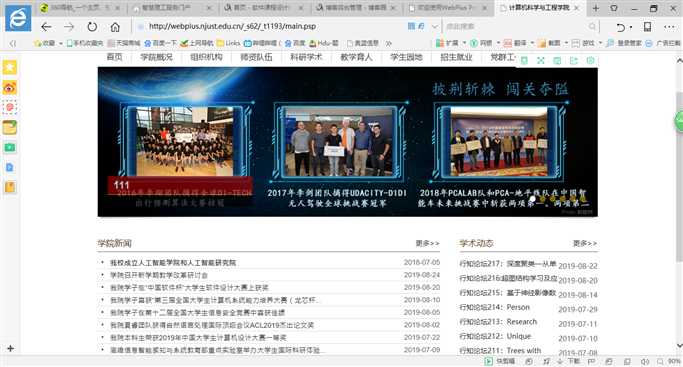
Task: Open 学院概况 in the page navigation
Action: click(156, 57)
